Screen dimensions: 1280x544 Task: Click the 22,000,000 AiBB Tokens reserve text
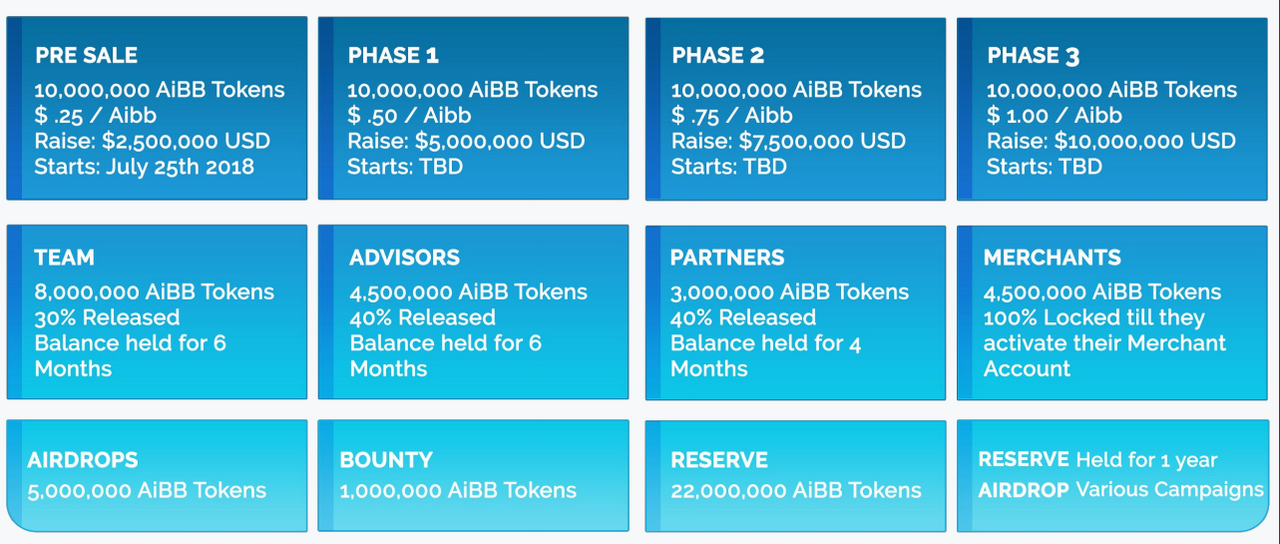coord(796,491)
